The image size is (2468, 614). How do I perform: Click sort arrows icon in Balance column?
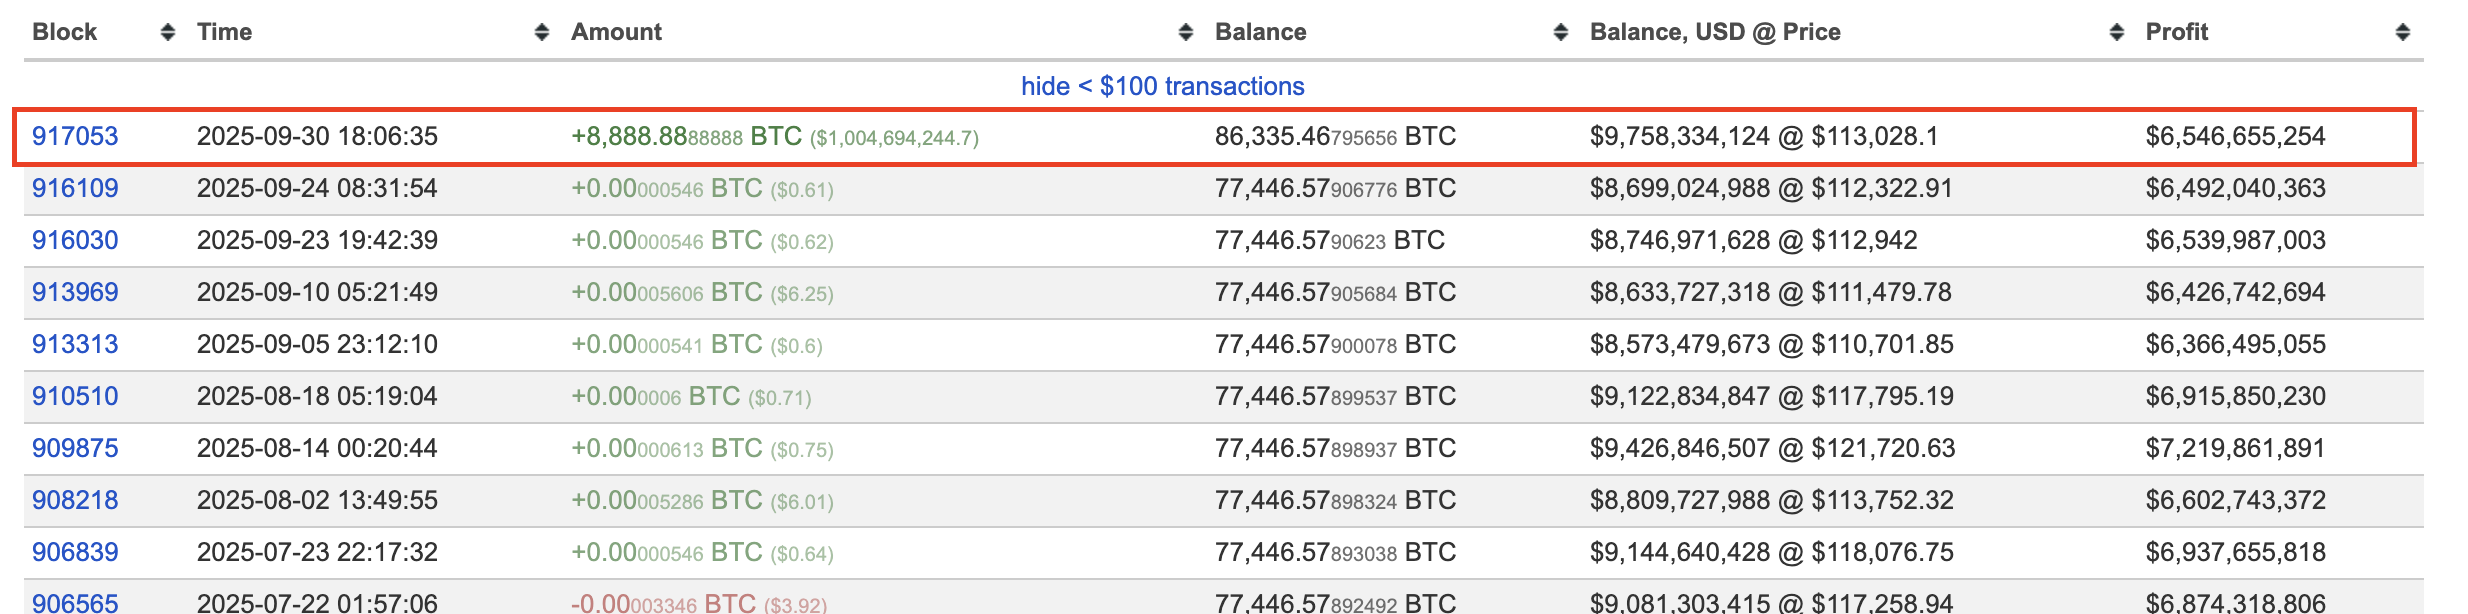[1561, 32]
